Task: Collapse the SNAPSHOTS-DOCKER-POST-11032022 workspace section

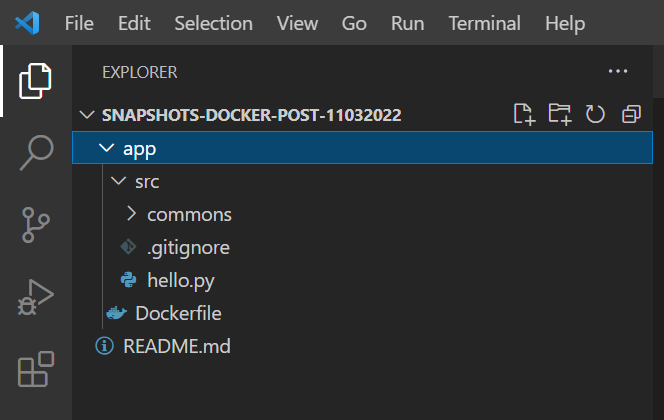Action: tap(87, 115)
